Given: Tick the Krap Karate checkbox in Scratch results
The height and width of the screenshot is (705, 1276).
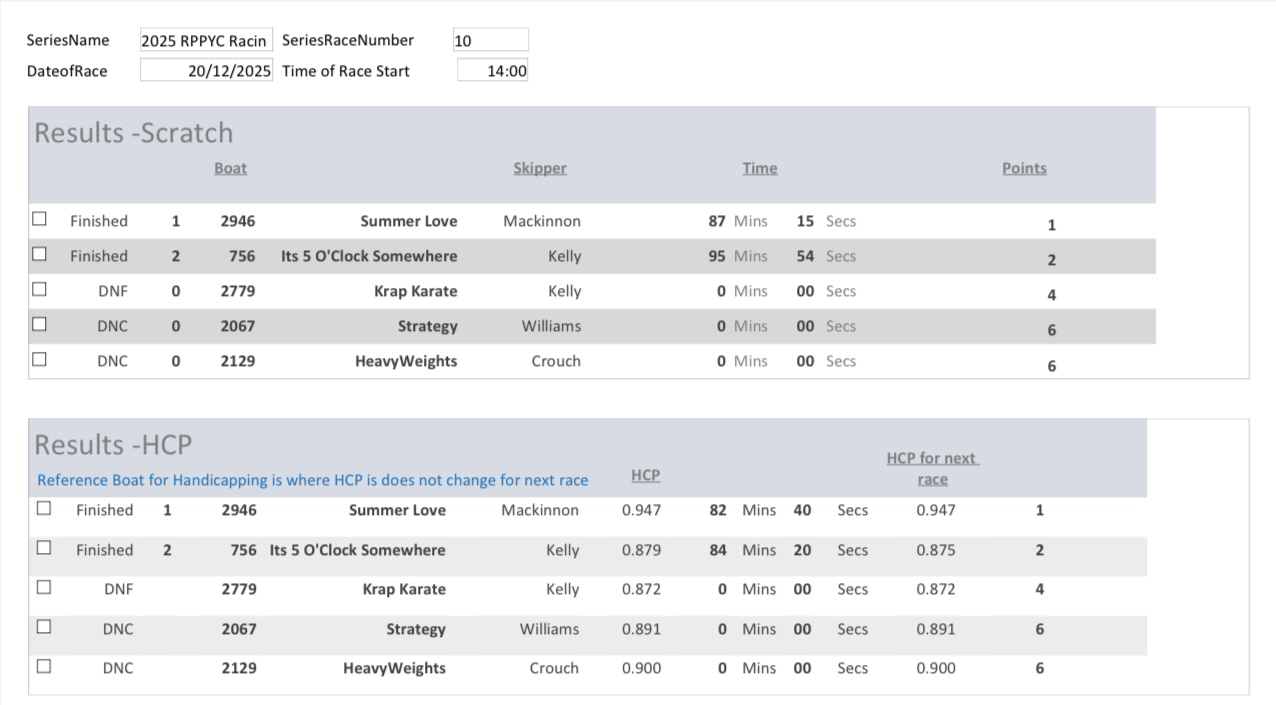Looking at the screenshot, I should [x=39, y=289].
